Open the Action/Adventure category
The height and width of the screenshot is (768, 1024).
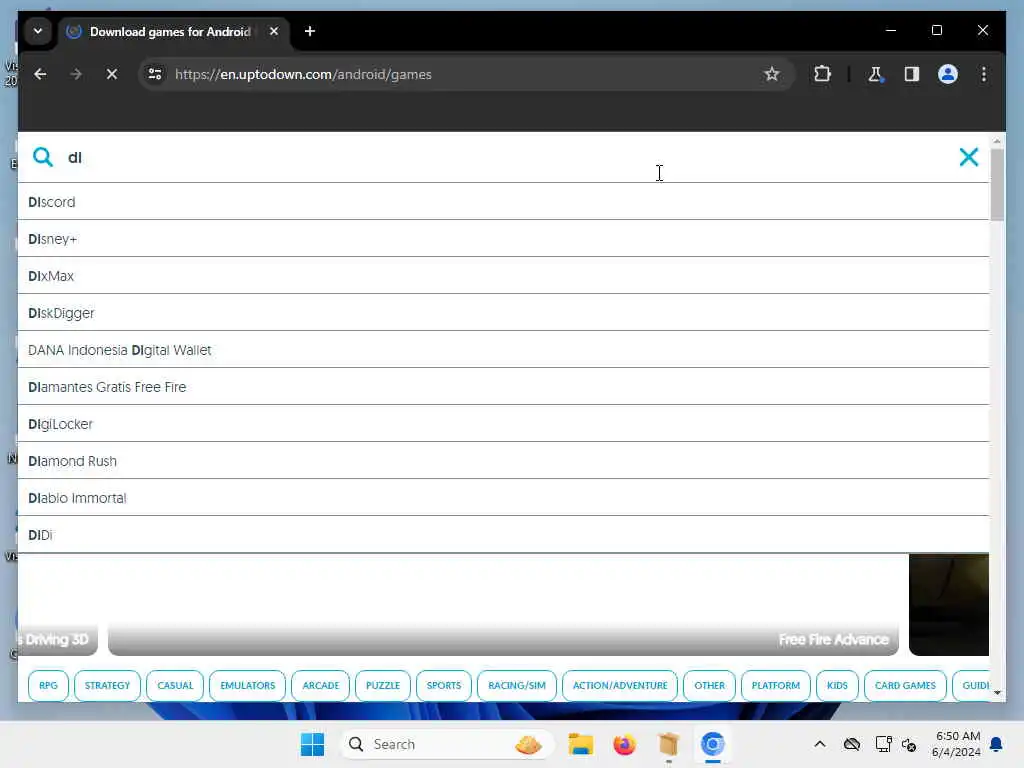(x=620, y=685)
